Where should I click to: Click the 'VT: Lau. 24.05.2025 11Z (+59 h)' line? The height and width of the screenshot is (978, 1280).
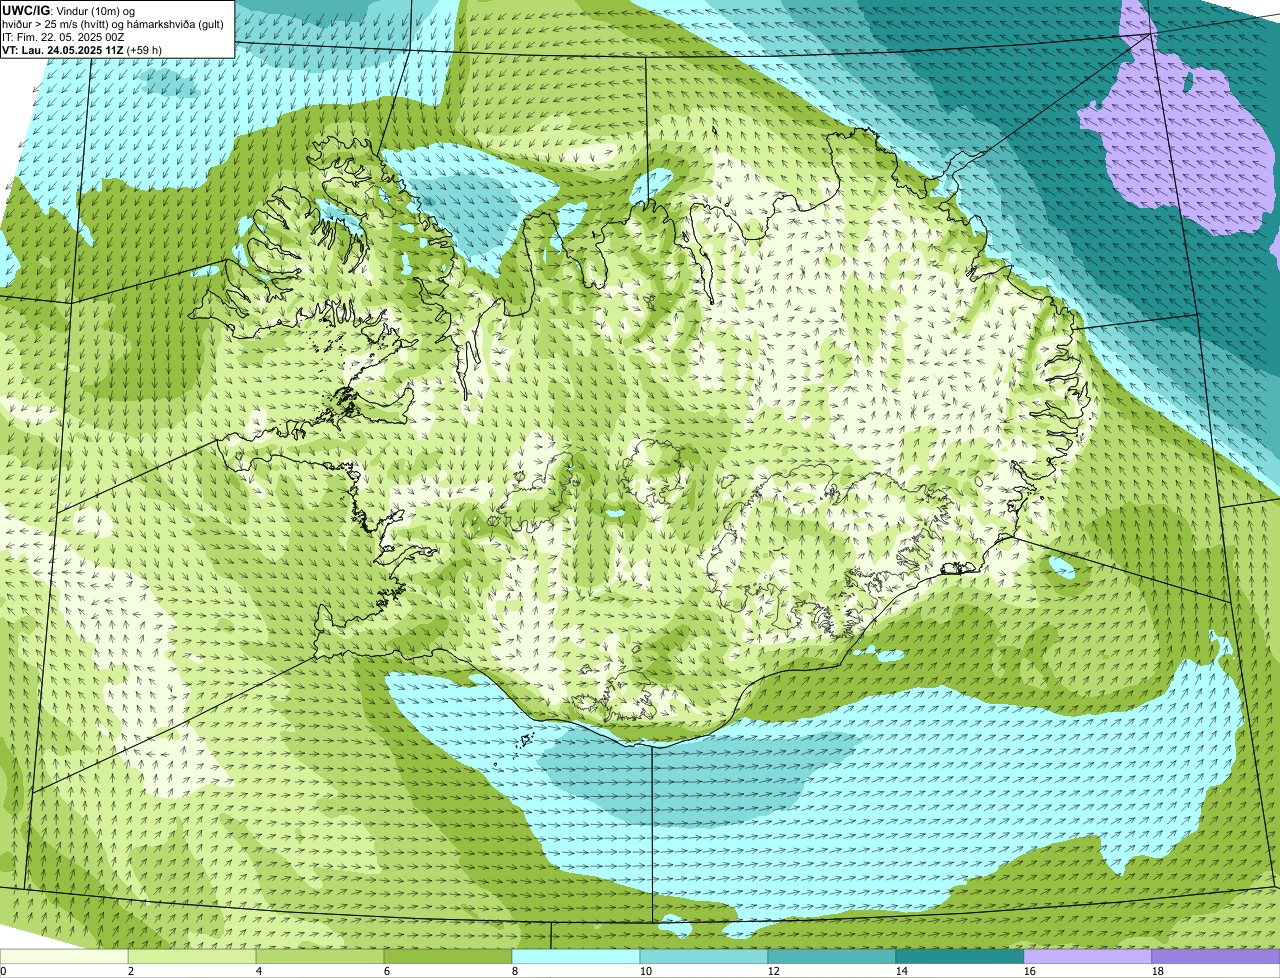point(82,50)
